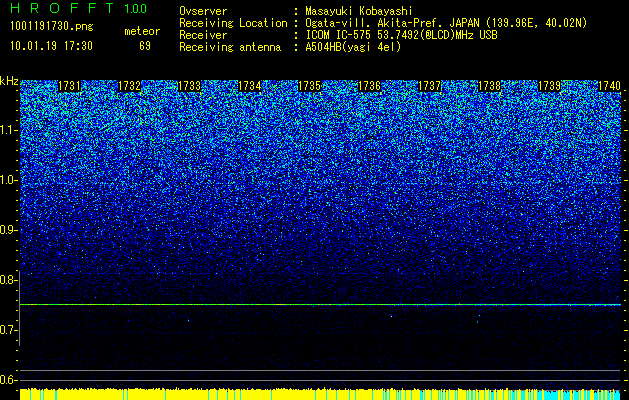Click the 0.7 kHz axis label
This screenshot has width=629, height=400.
(9, 330)
